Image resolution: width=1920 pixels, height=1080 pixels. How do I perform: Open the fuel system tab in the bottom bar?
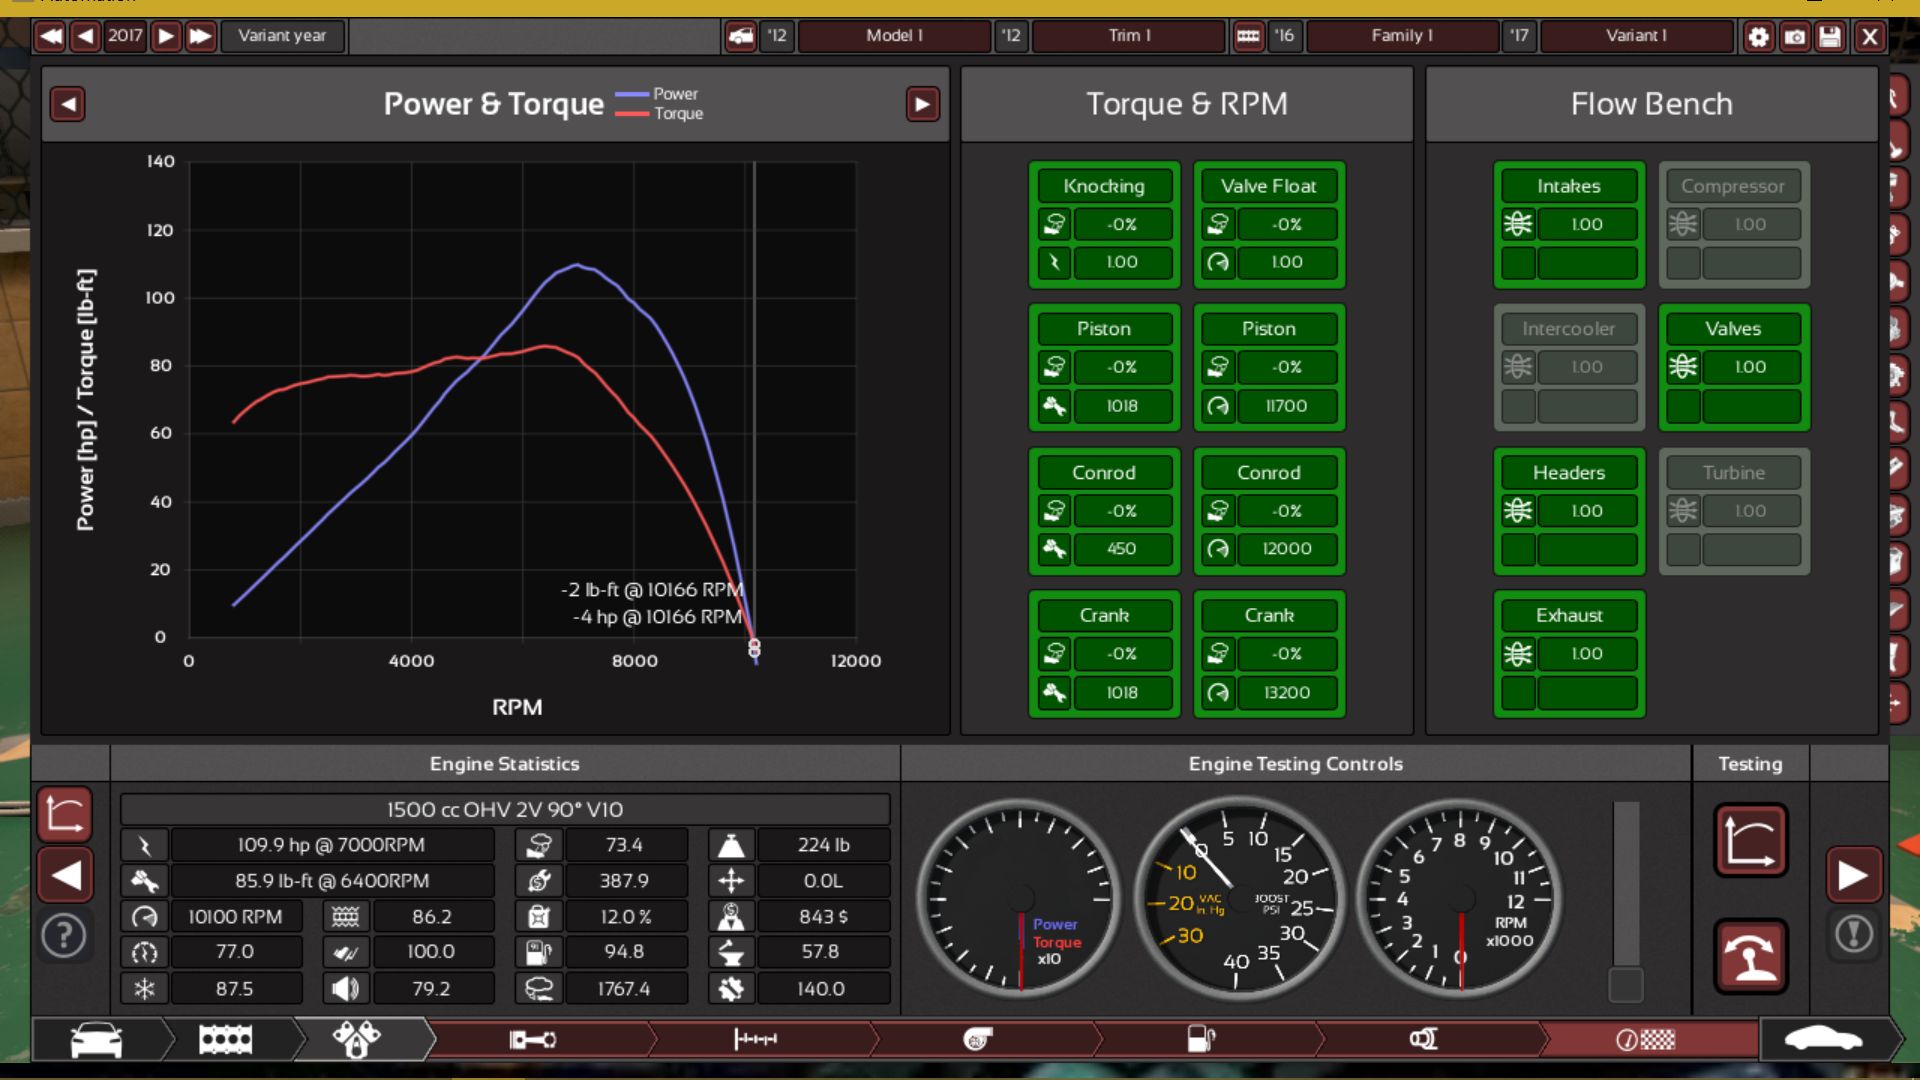tap(1200, 1040)
